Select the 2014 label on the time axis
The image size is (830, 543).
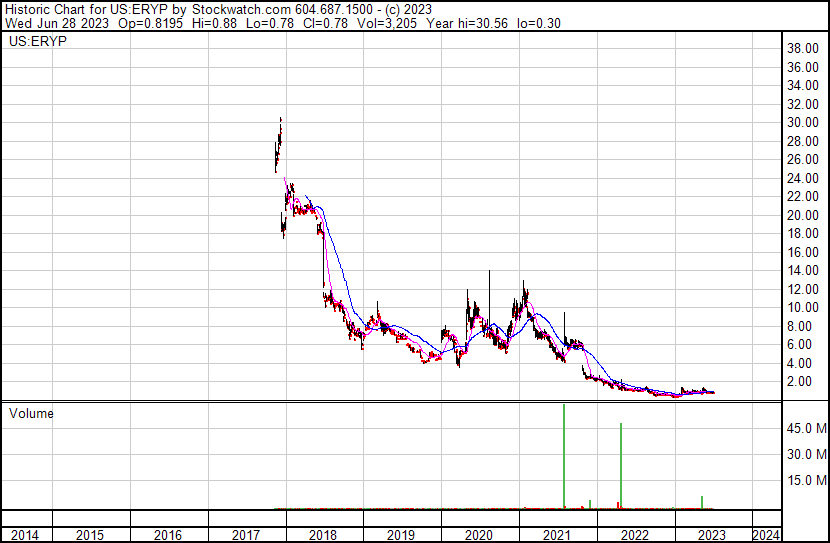click(x=25, y=535)
